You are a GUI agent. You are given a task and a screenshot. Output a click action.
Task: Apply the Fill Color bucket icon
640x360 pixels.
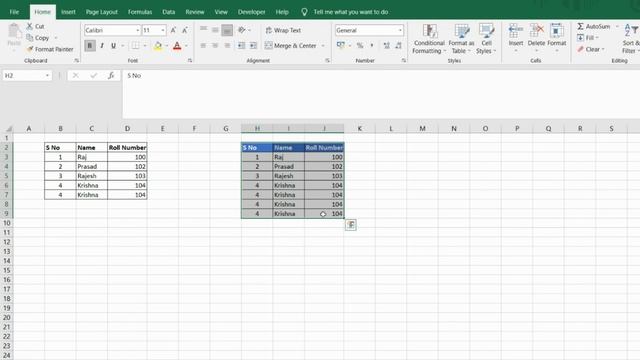(x=158, y=46)
